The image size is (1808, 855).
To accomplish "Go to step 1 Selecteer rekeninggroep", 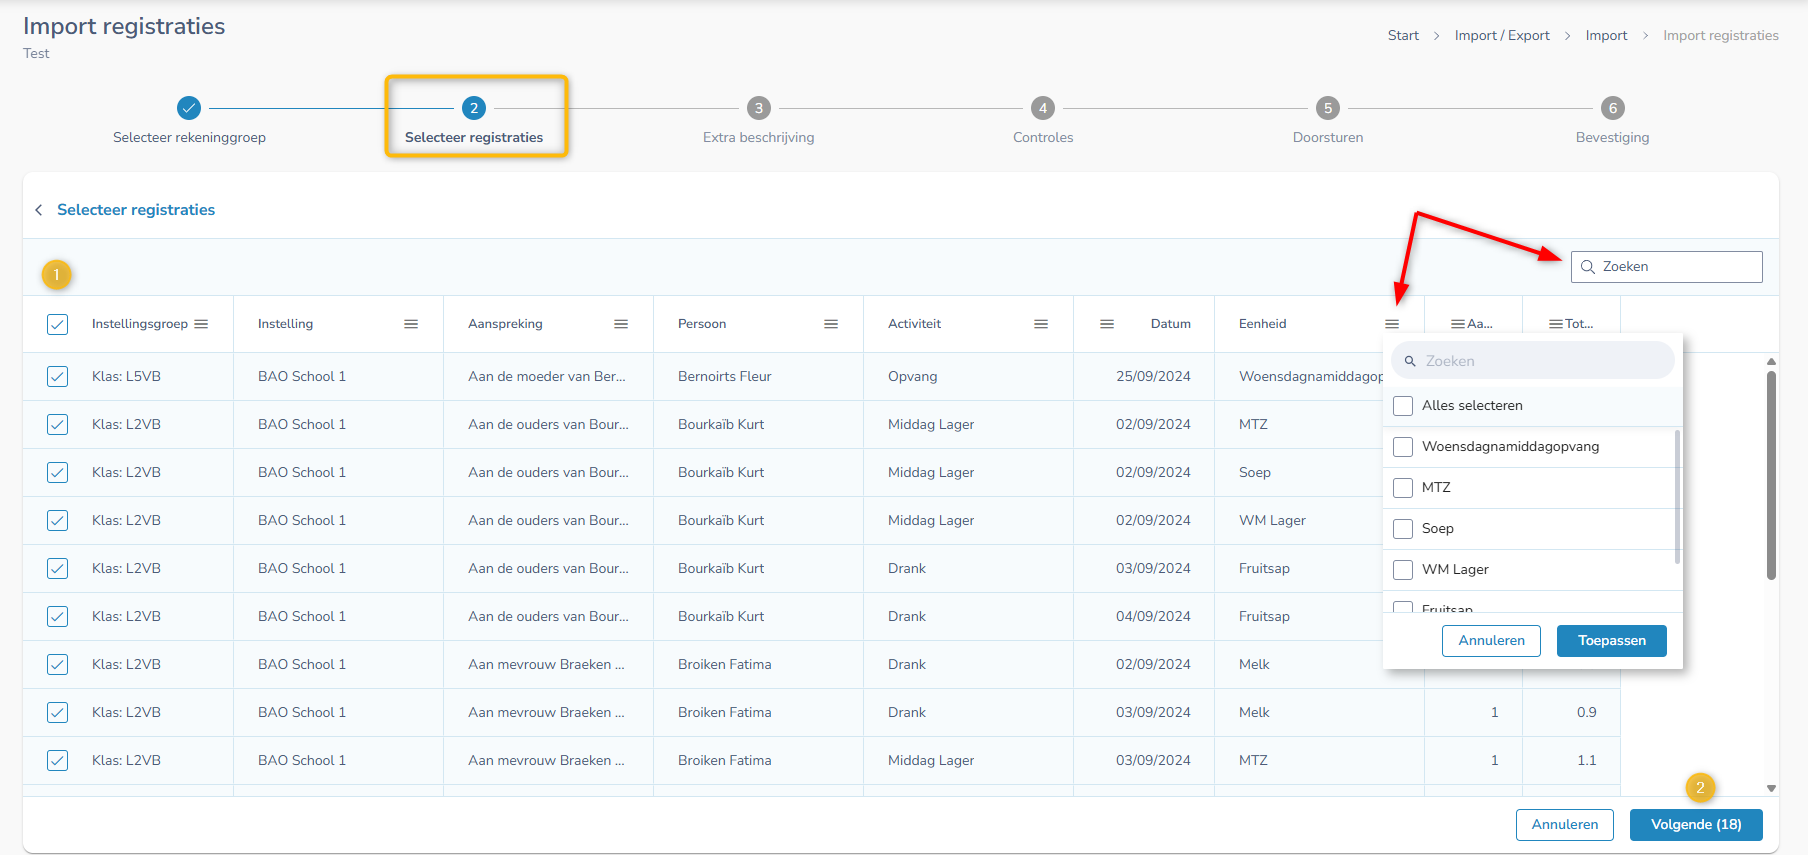I will 189,108.
